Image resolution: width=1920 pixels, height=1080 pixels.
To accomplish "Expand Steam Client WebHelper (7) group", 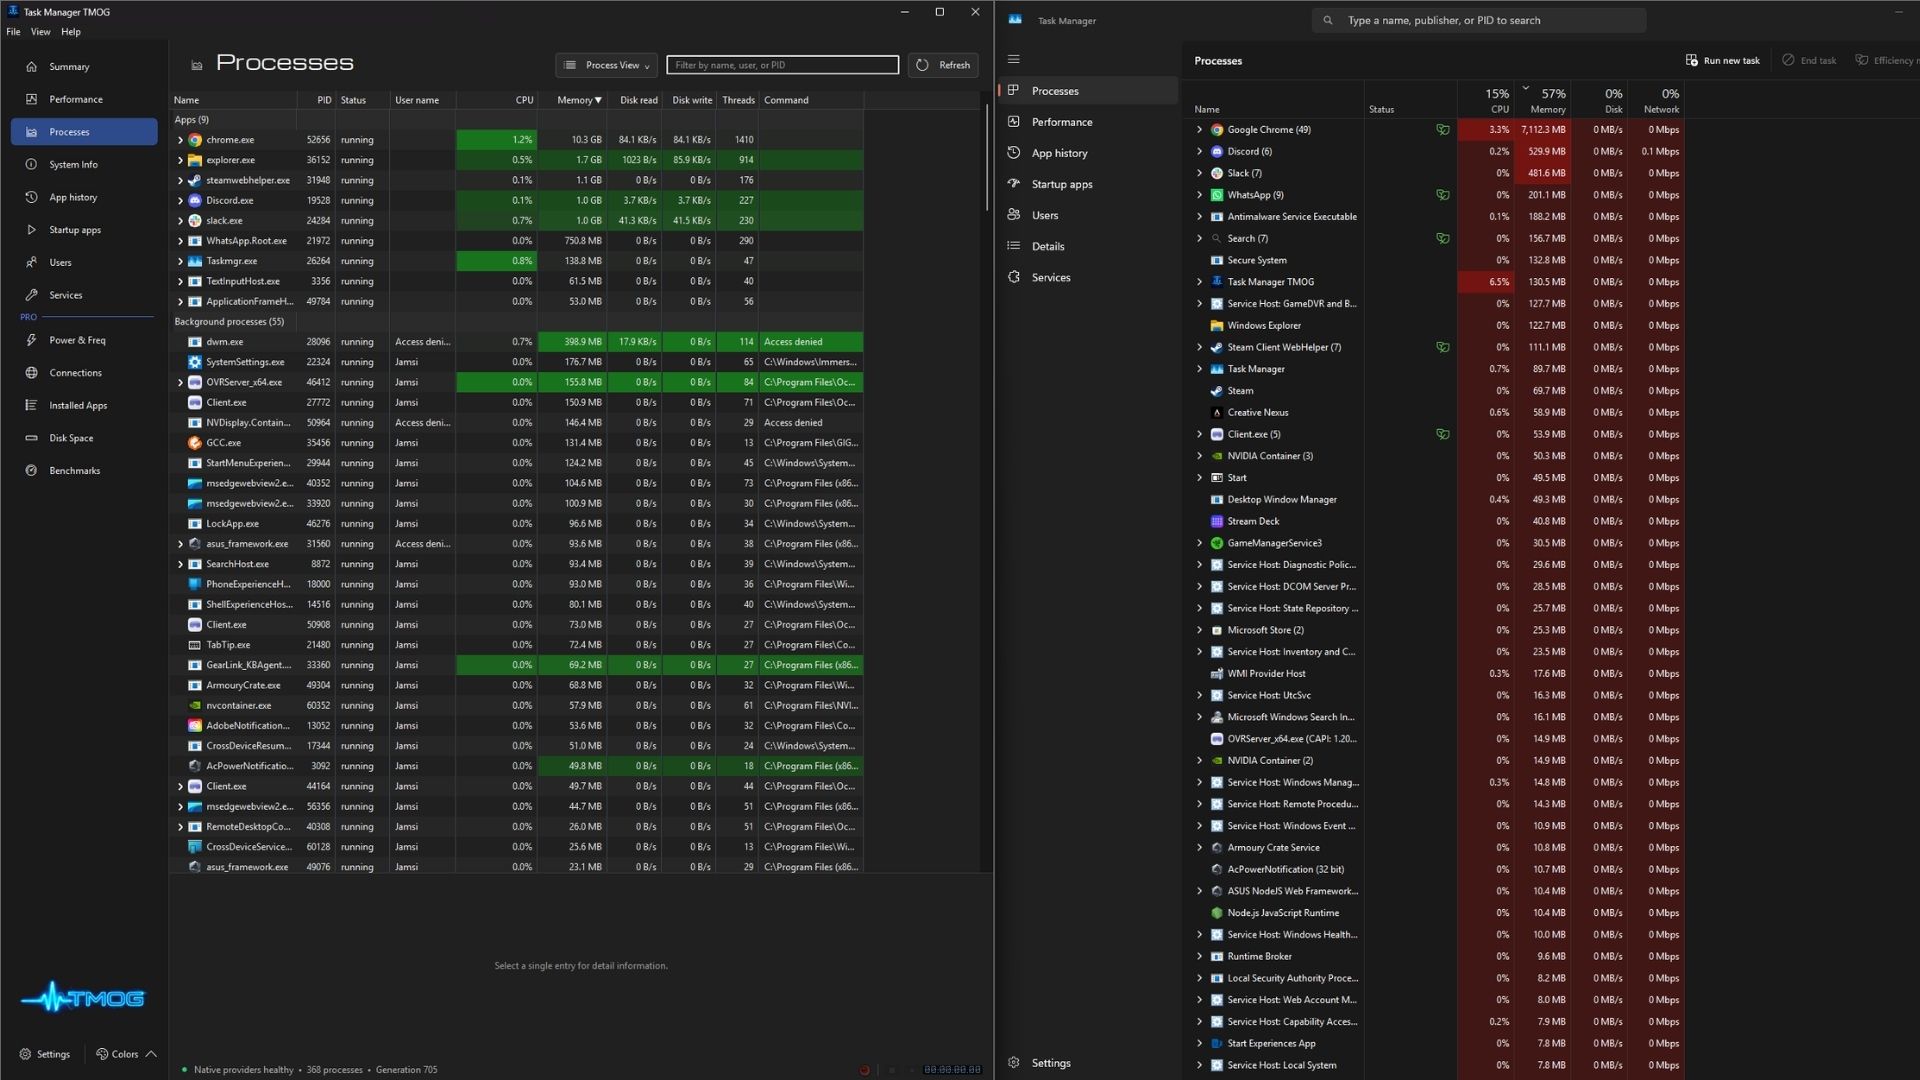I will [x=1199, y=347].
